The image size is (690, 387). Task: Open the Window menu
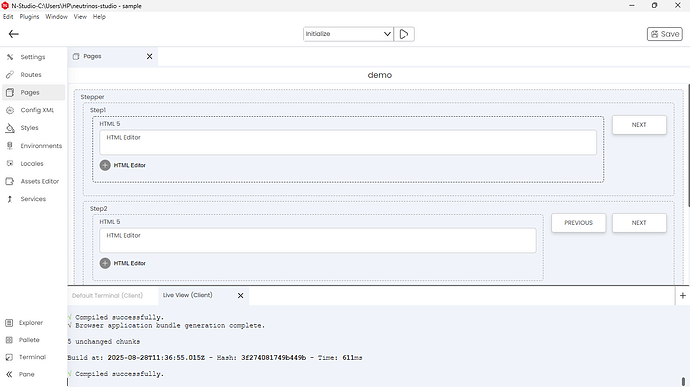56,17
